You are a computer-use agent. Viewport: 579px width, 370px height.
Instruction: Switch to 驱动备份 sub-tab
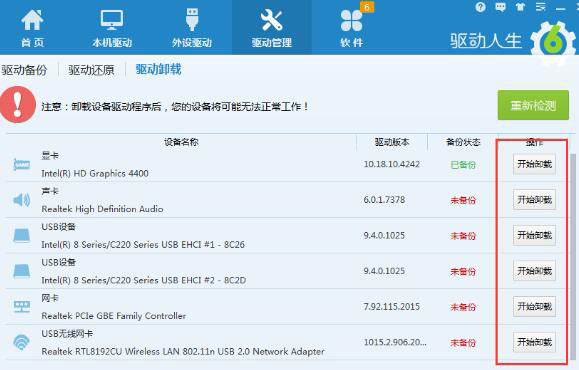[x=24, y=70]
